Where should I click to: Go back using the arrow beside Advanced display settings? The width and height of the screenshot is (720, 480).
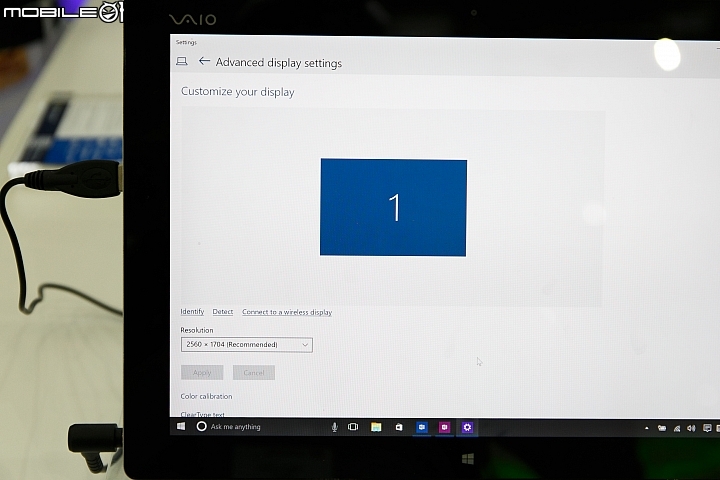(x=204, y=61)
